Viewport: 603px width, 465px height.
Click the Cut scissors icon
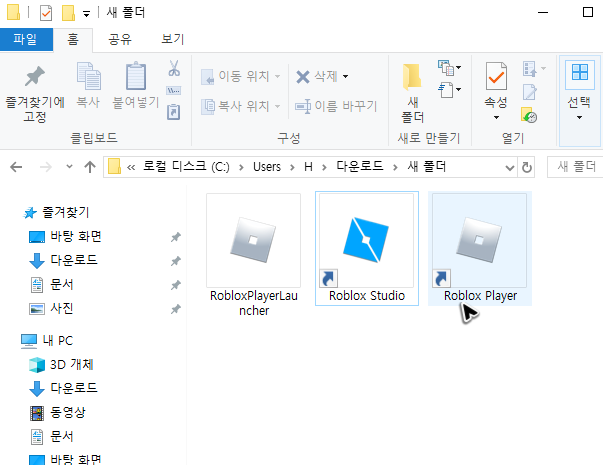coord(174,68)
